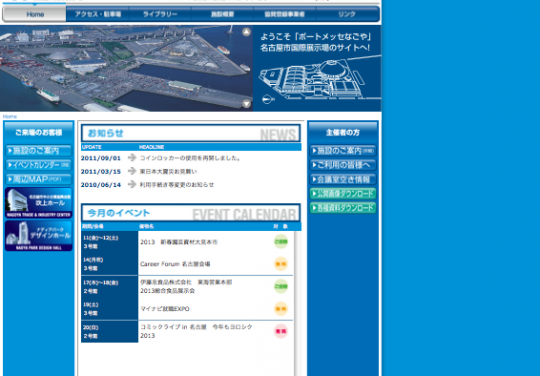This screenshot has height=376, width=540.
Task: Open the リンク navigation tab
Action: tap(347, 14)
